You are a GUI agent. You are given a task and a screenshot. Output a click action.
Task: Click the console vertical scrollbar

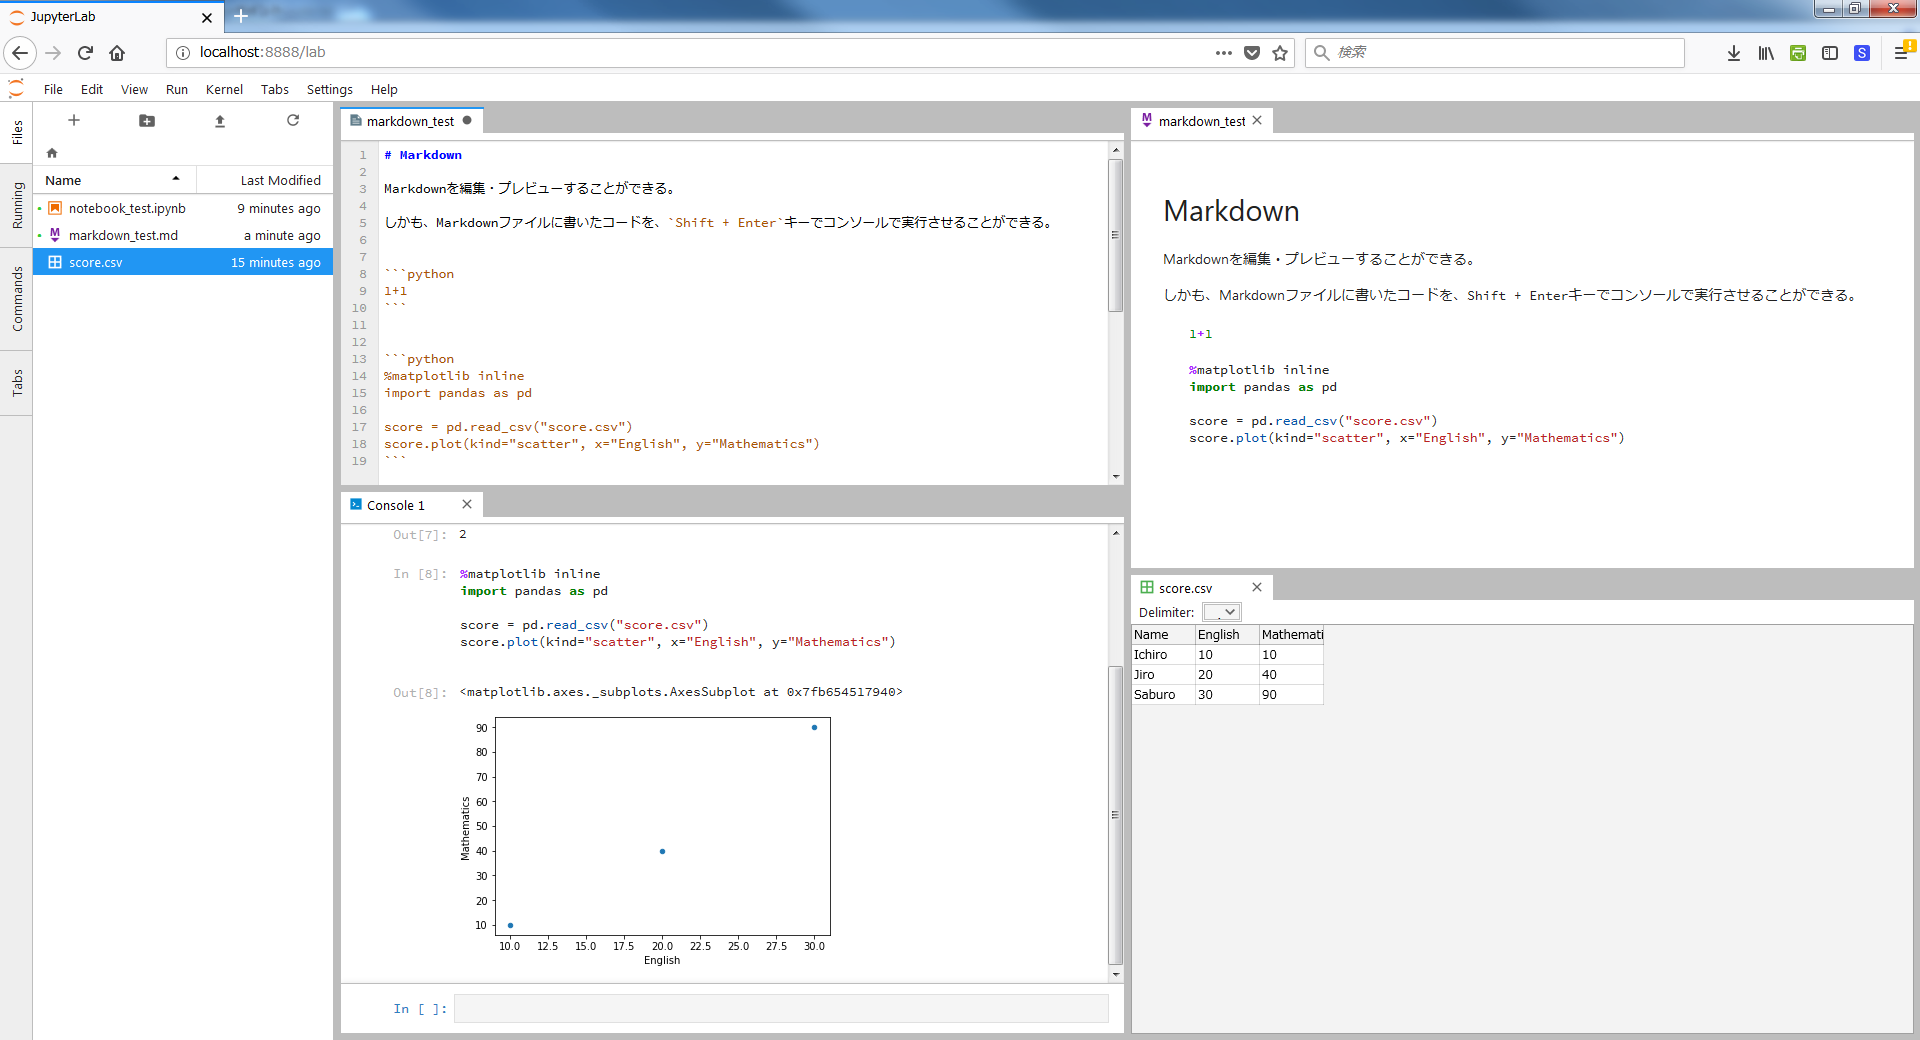point(1116,815)
